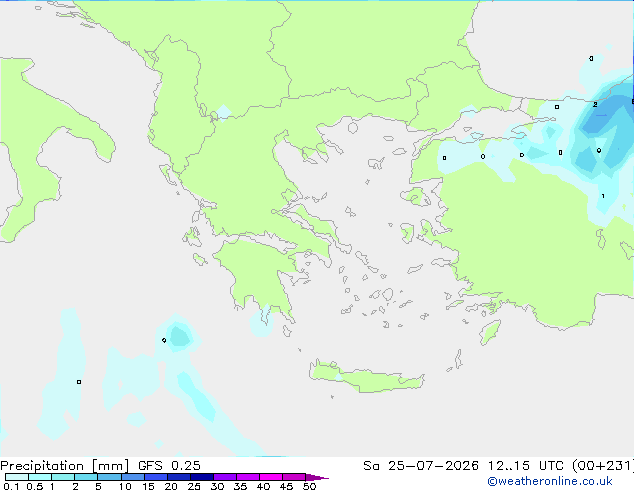
Task: Click the '(00+231)' forecast run text
Action: (603, 466)
